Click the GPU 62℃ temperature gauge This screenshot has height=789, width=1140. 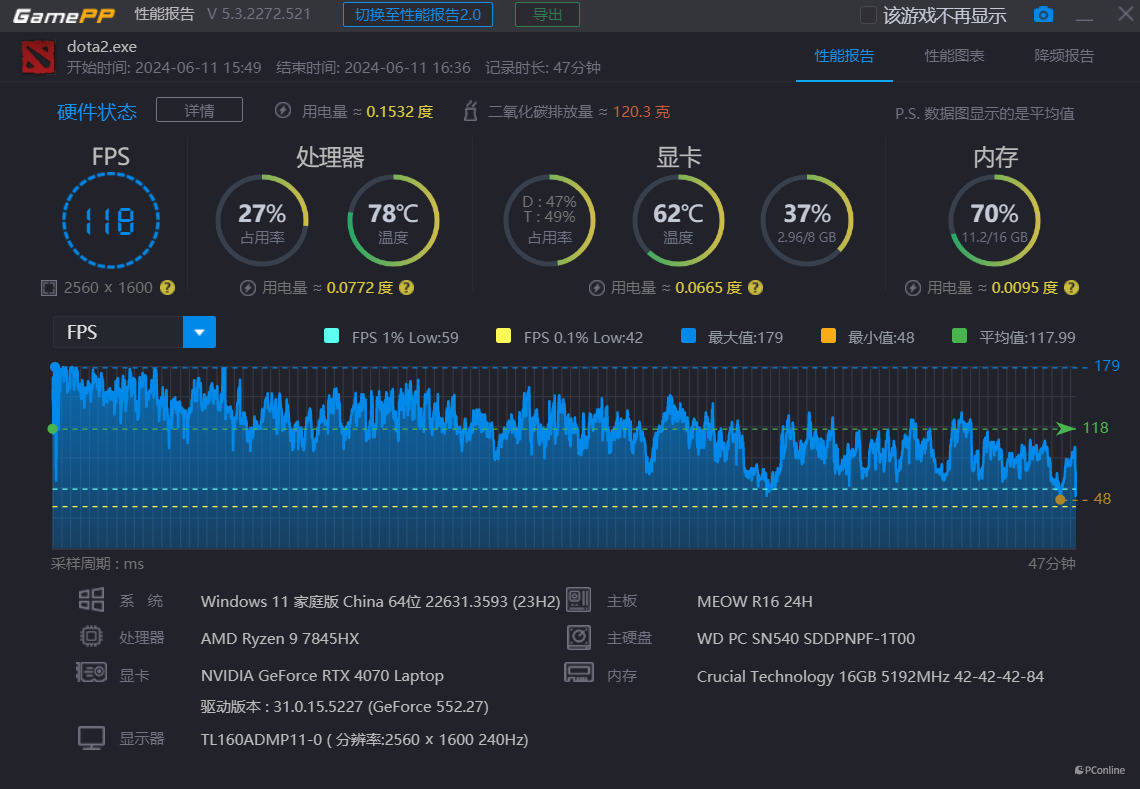coord(678,220)
